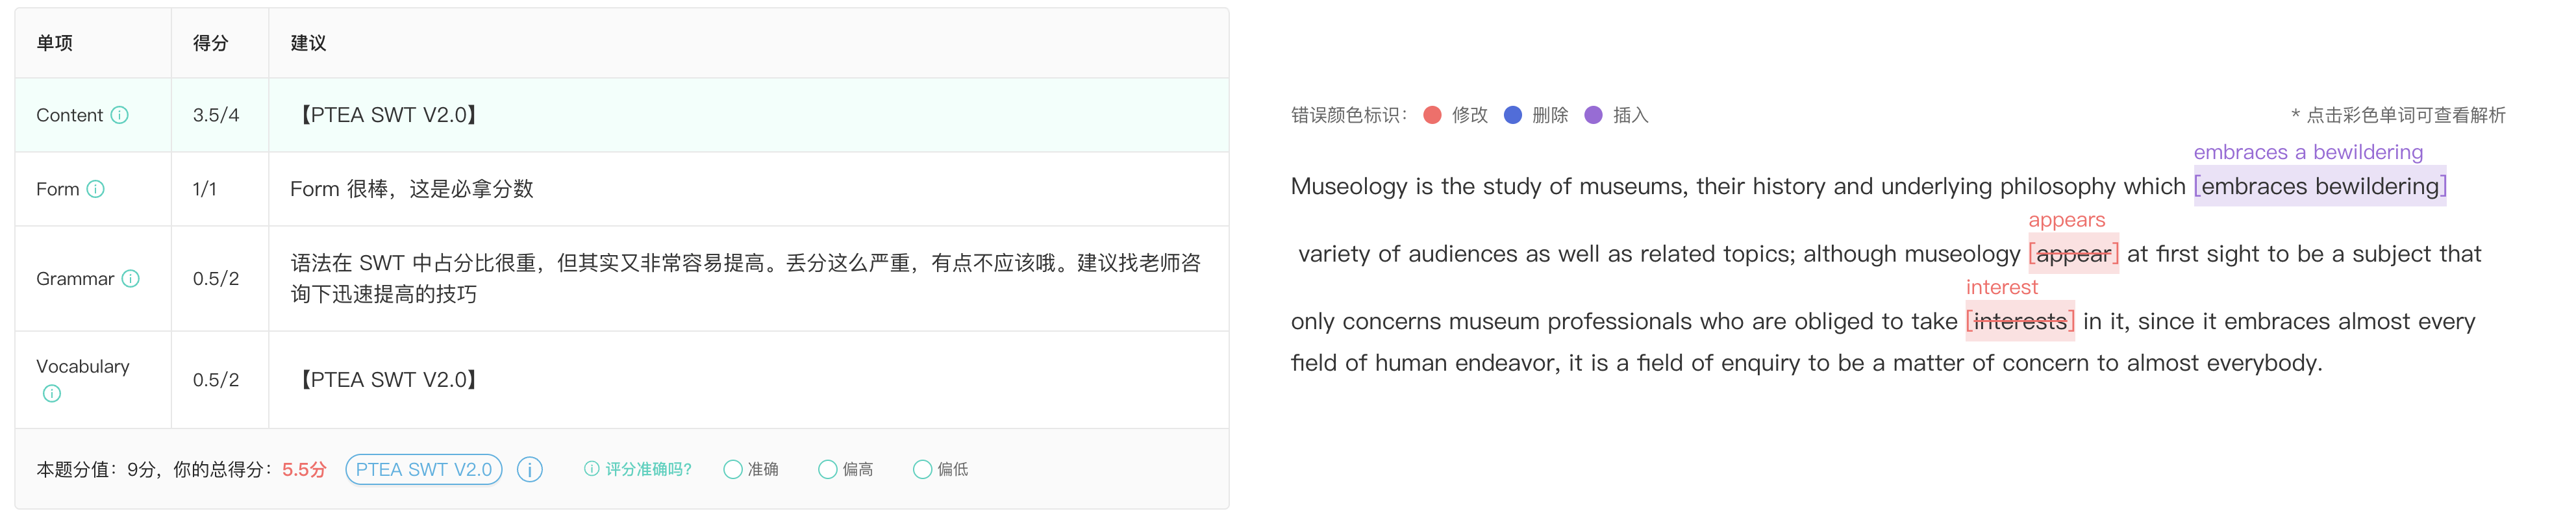The width and height of the screenshot is (2576, 520).
Task: Click the 建议 column header
Action: point(308,43)
